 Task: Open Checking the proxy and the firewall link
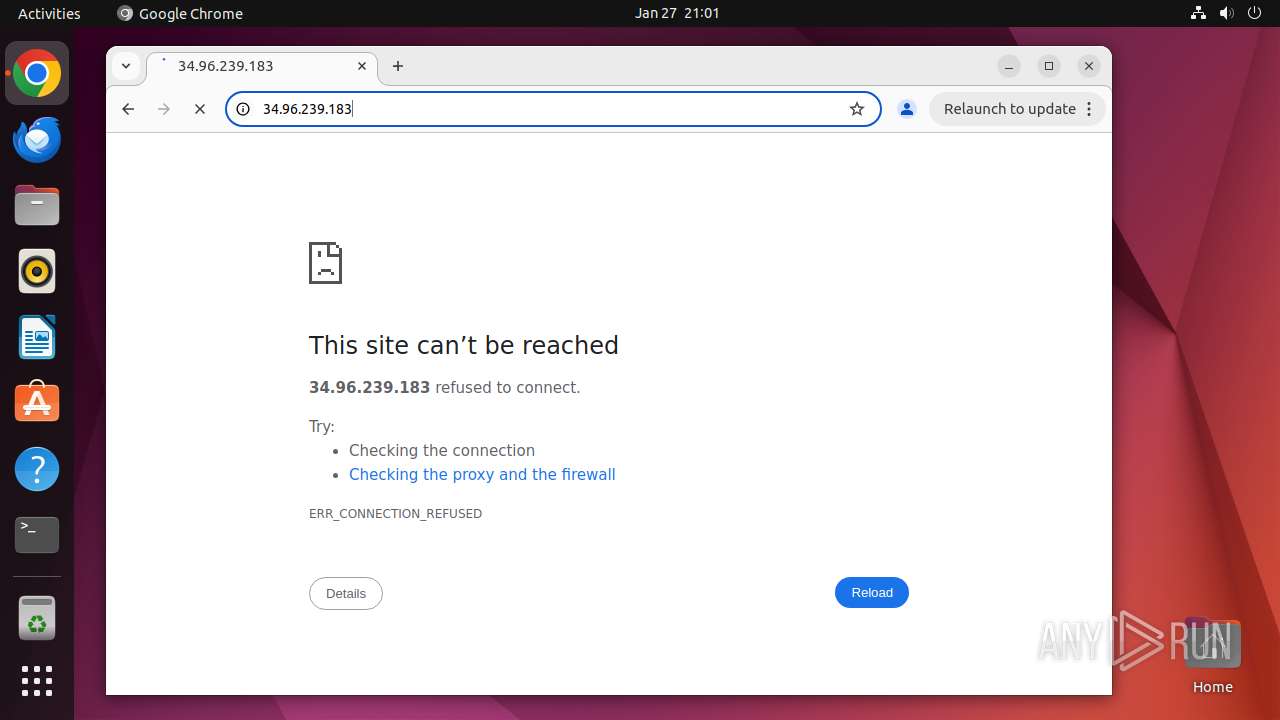(482, 474)
